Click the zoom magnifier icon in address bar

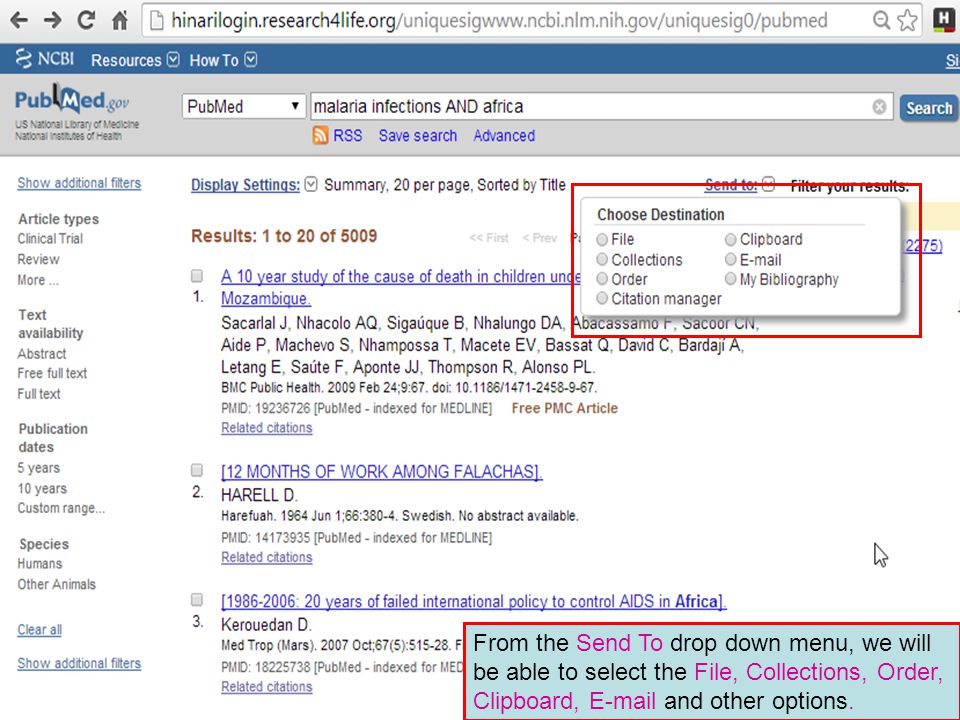(881, 20)
